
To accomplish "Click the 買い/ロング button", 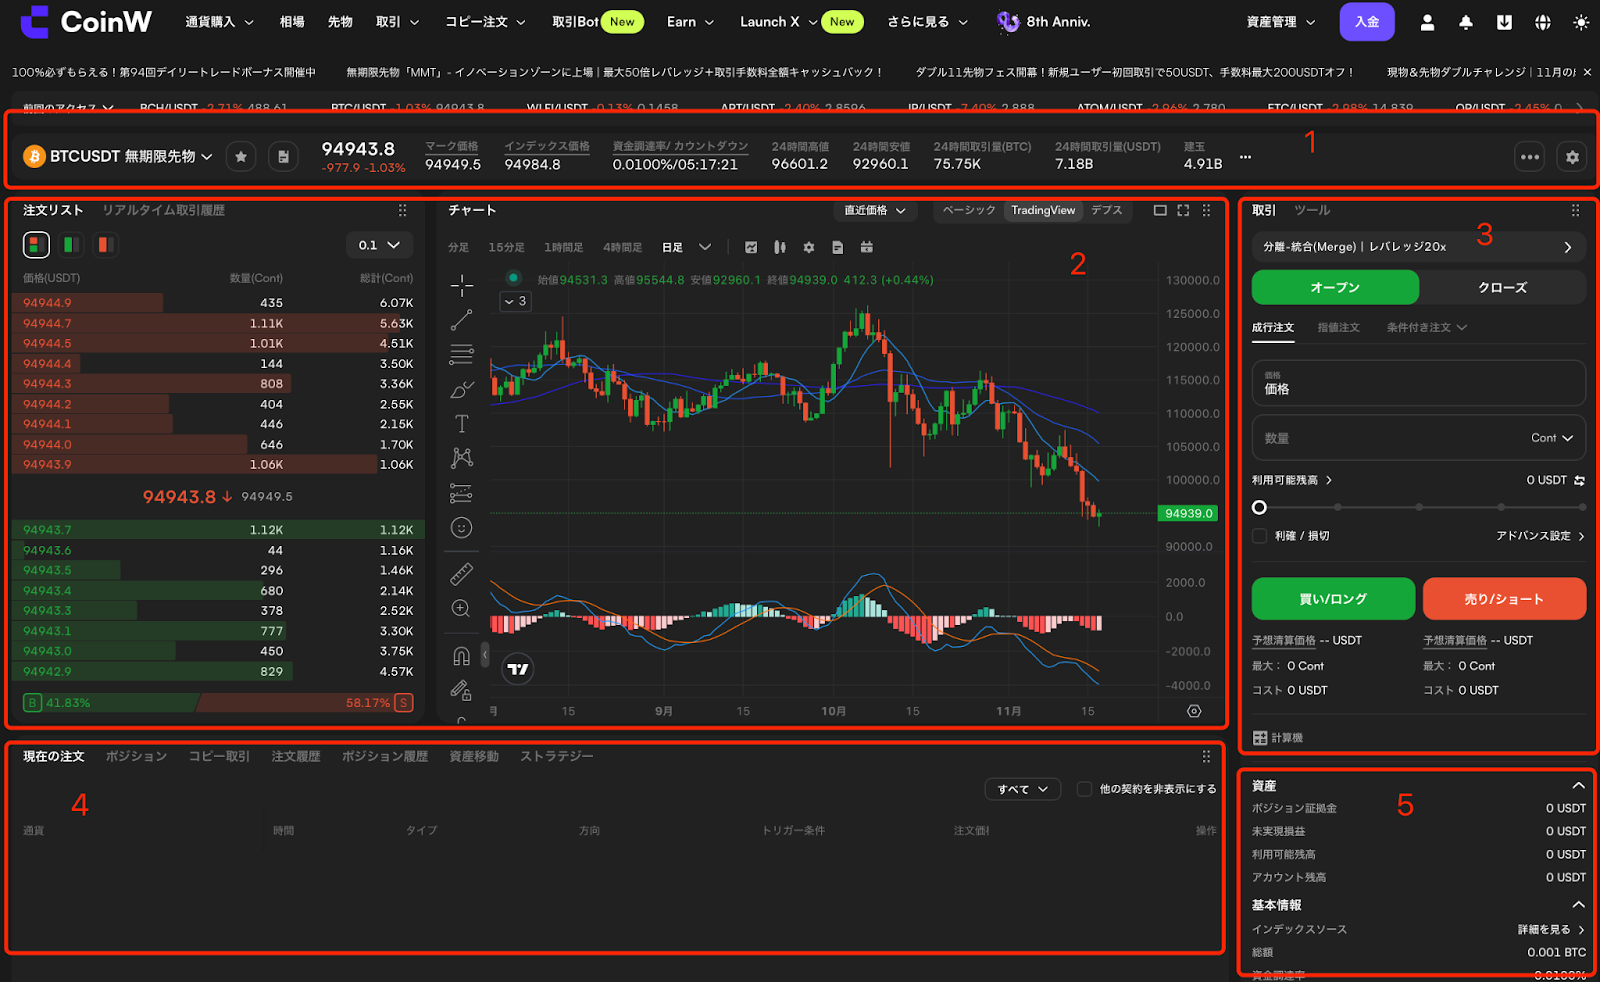I will click(x=1333, y=599).
